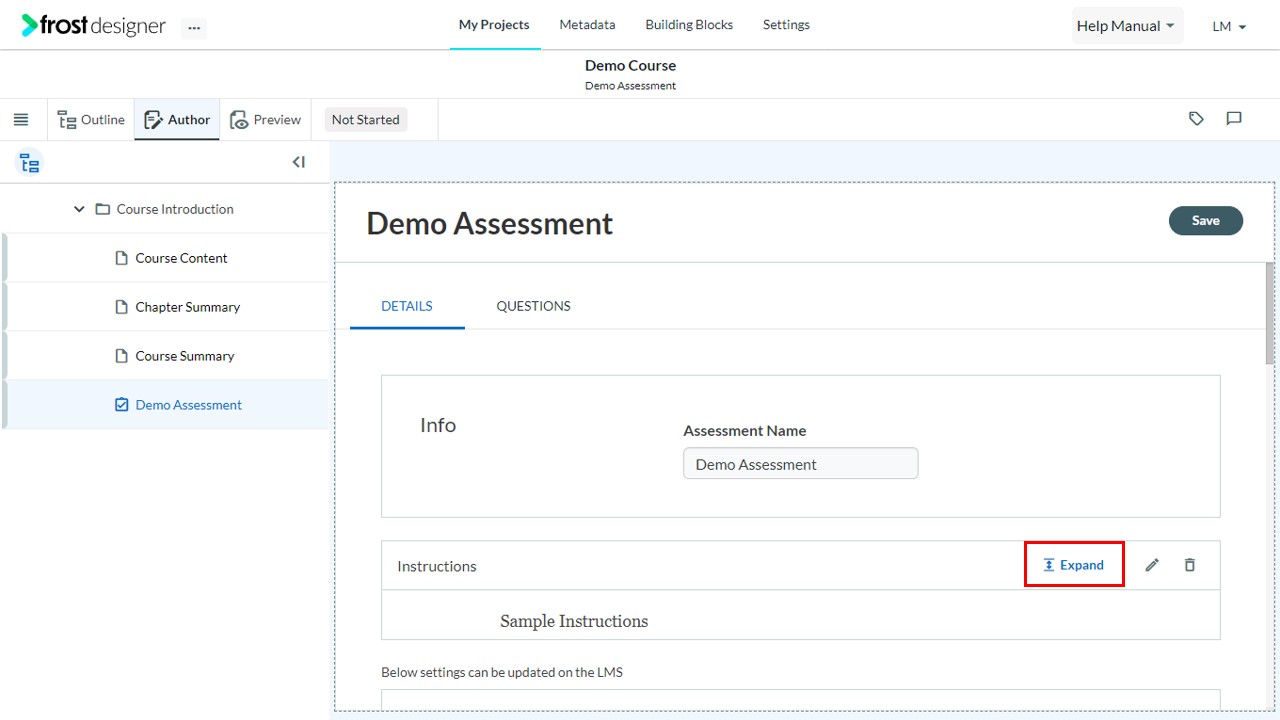Viewport: 1280px width, 720px height.
Task: Click the Instructions section label
Action: pyautogui.click(x=437, y=566)
